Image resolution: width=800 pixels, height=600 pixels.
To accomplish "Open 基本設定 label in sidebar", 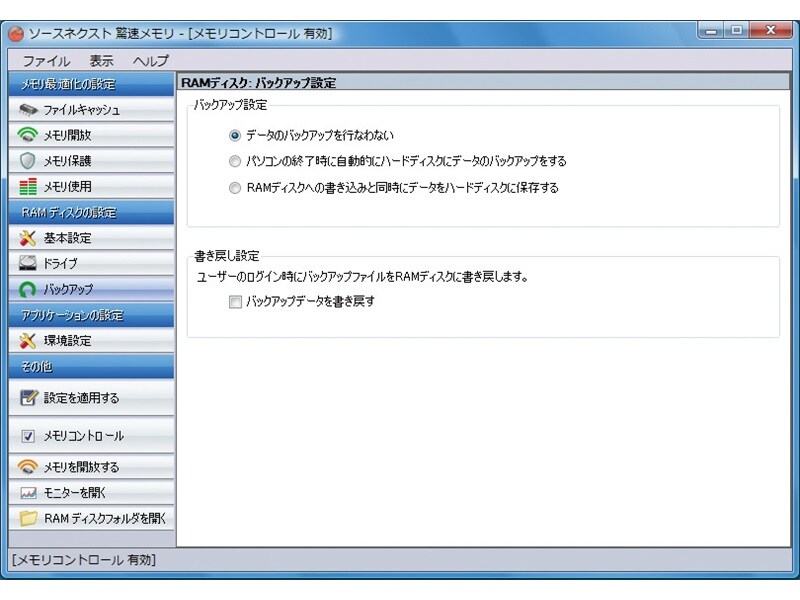I will [67, 238].
